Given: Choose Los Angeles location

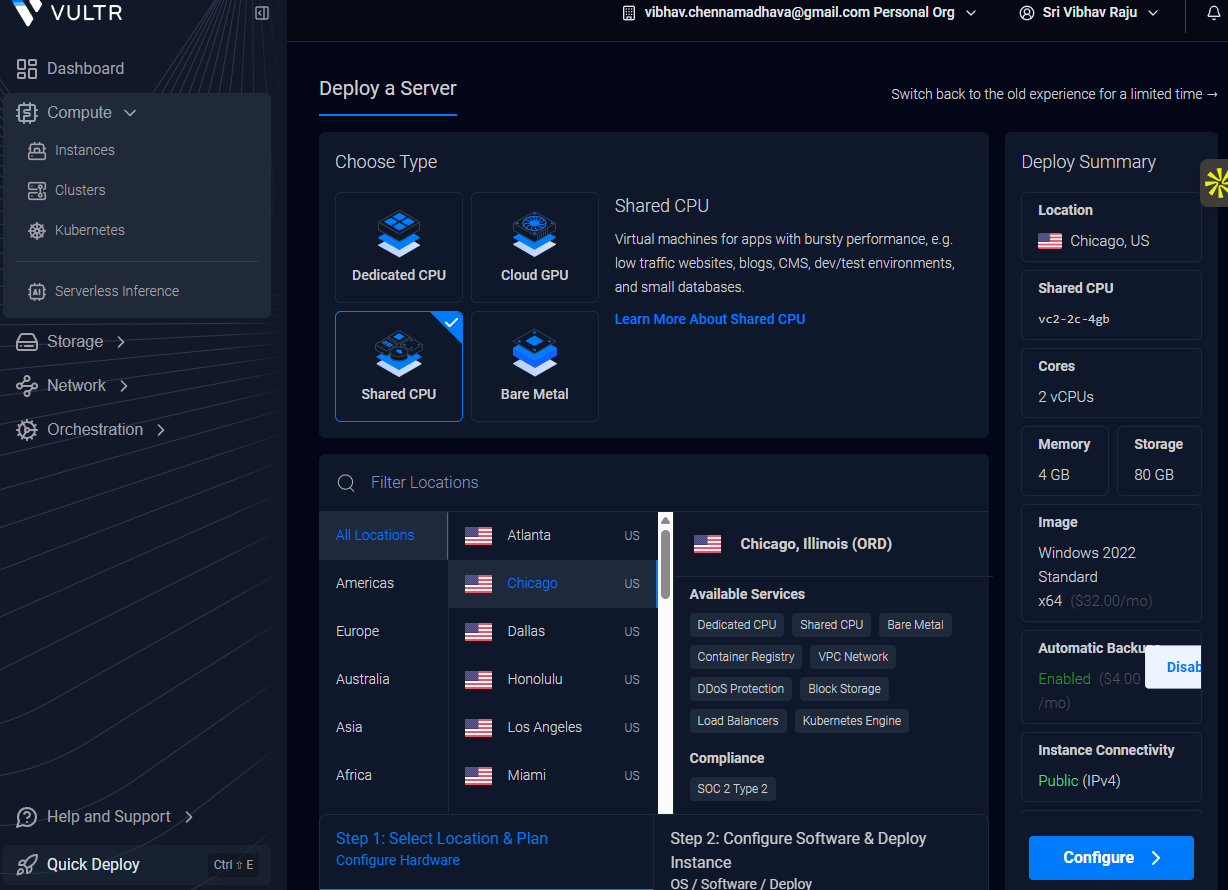Looking at the screenshot, I should (553, 727).
